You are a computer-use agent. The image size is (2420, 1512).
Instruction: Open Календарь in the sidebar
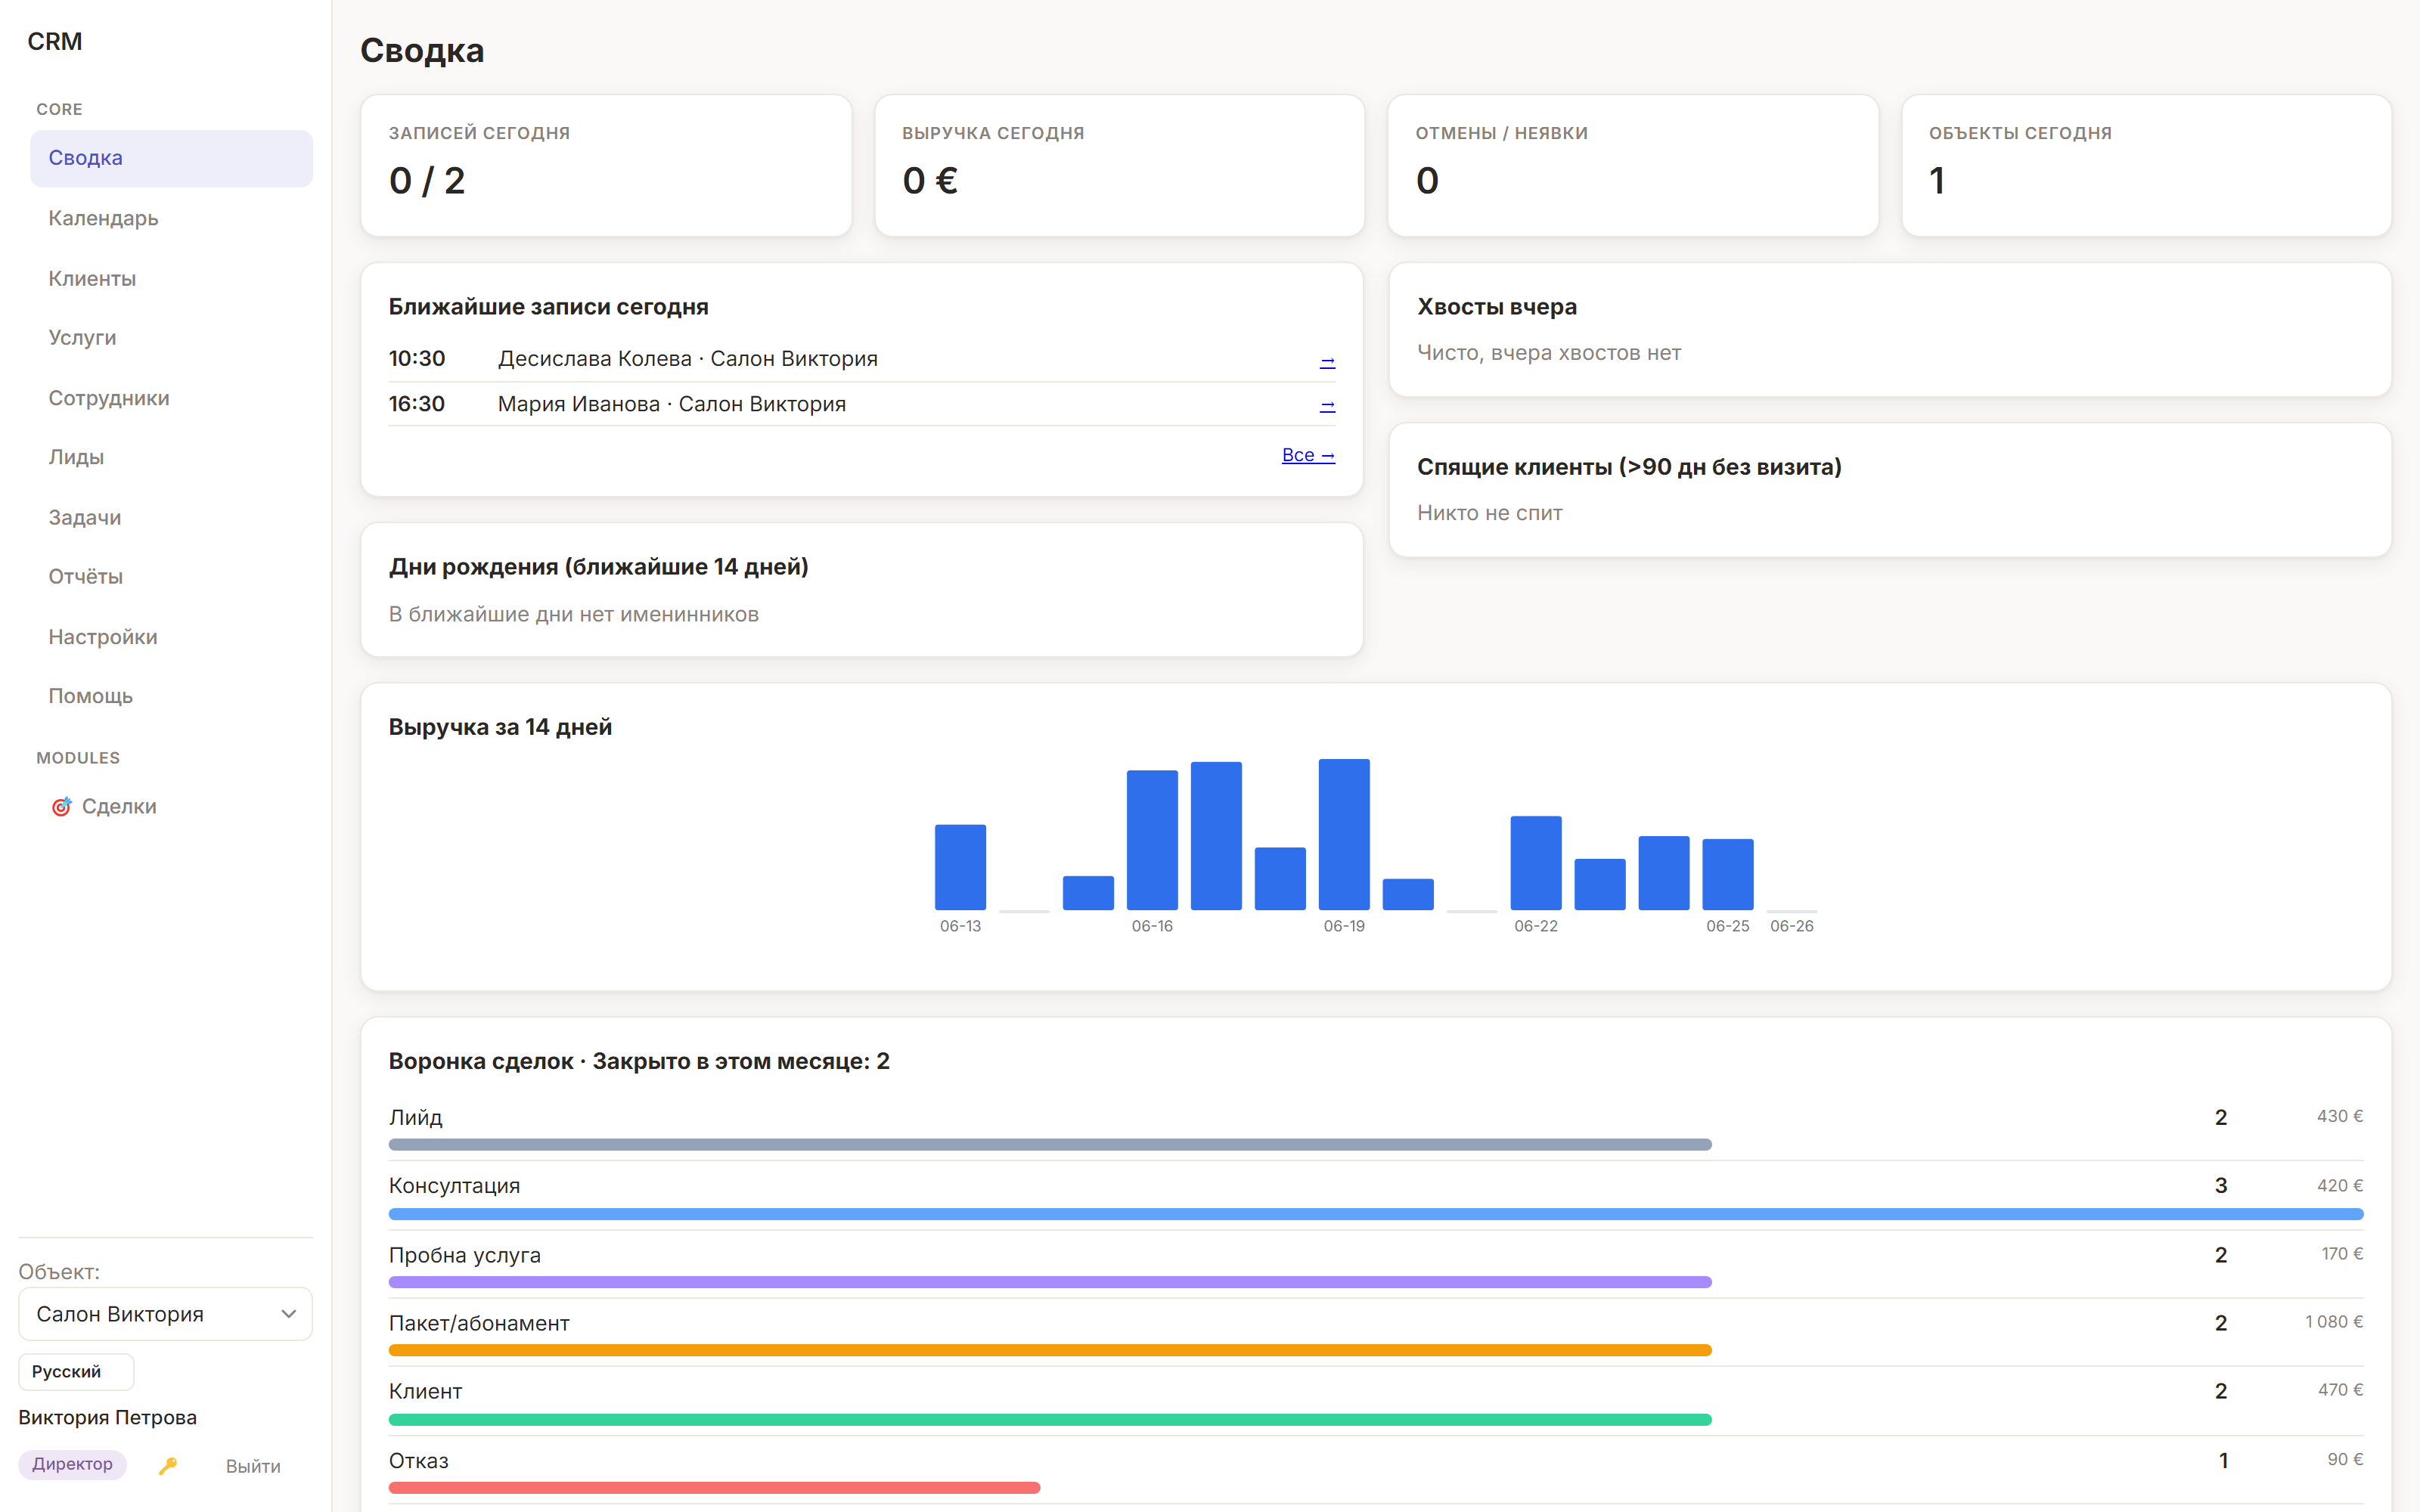click(171, 218)
